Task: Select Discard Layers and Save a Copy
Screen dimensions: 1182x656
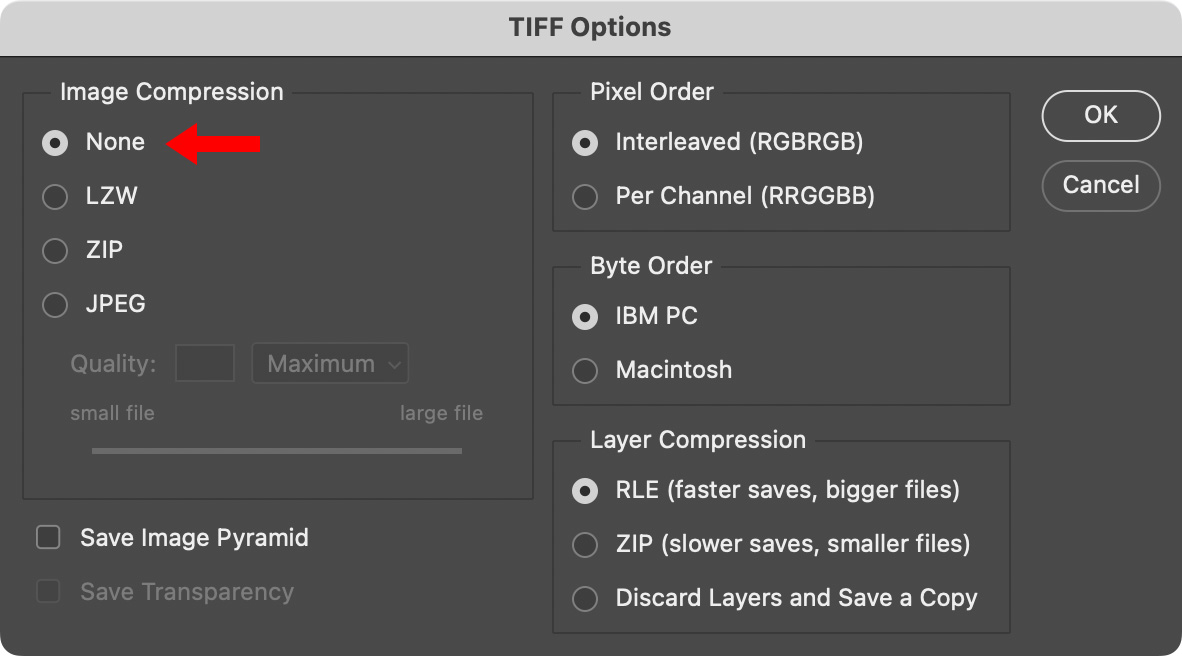Action: click(585, 599)
